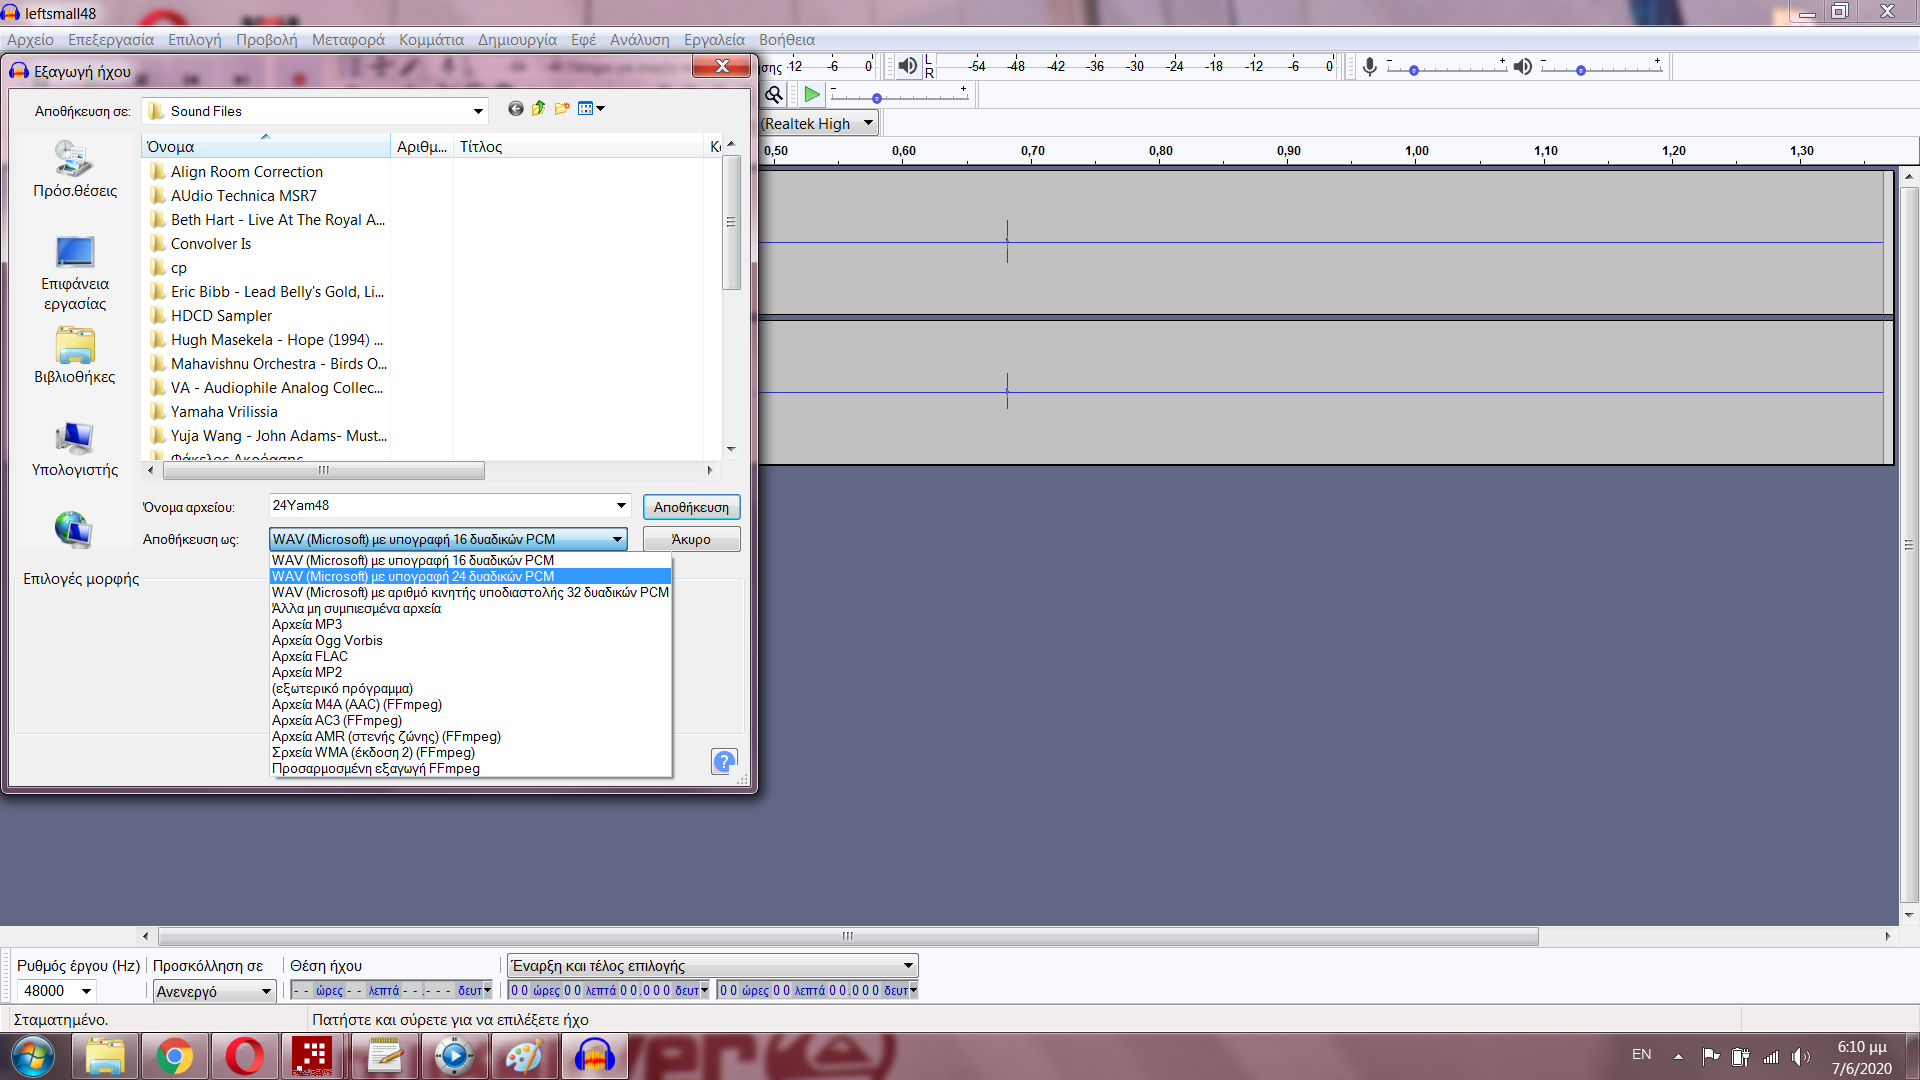Select WAV 24-bit PCM format option

click(x=470, y=576)
